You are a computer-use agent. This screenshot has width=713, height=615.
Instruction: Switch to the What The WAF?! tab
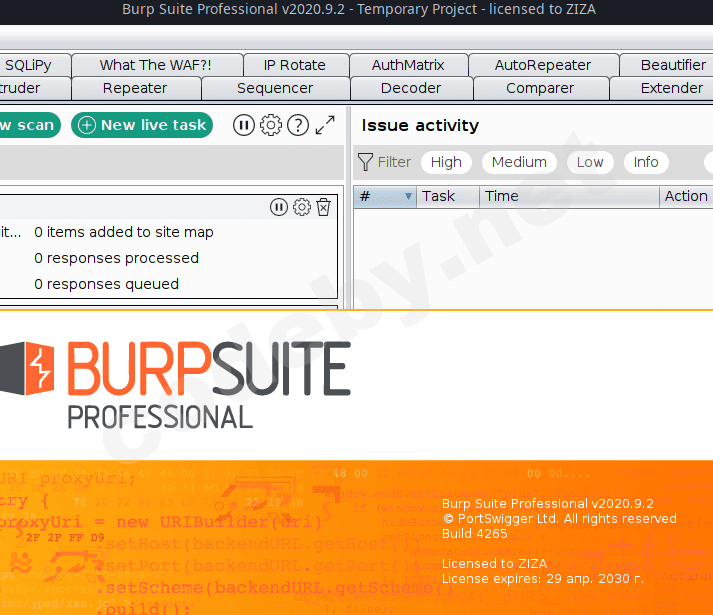click(157, 65)
